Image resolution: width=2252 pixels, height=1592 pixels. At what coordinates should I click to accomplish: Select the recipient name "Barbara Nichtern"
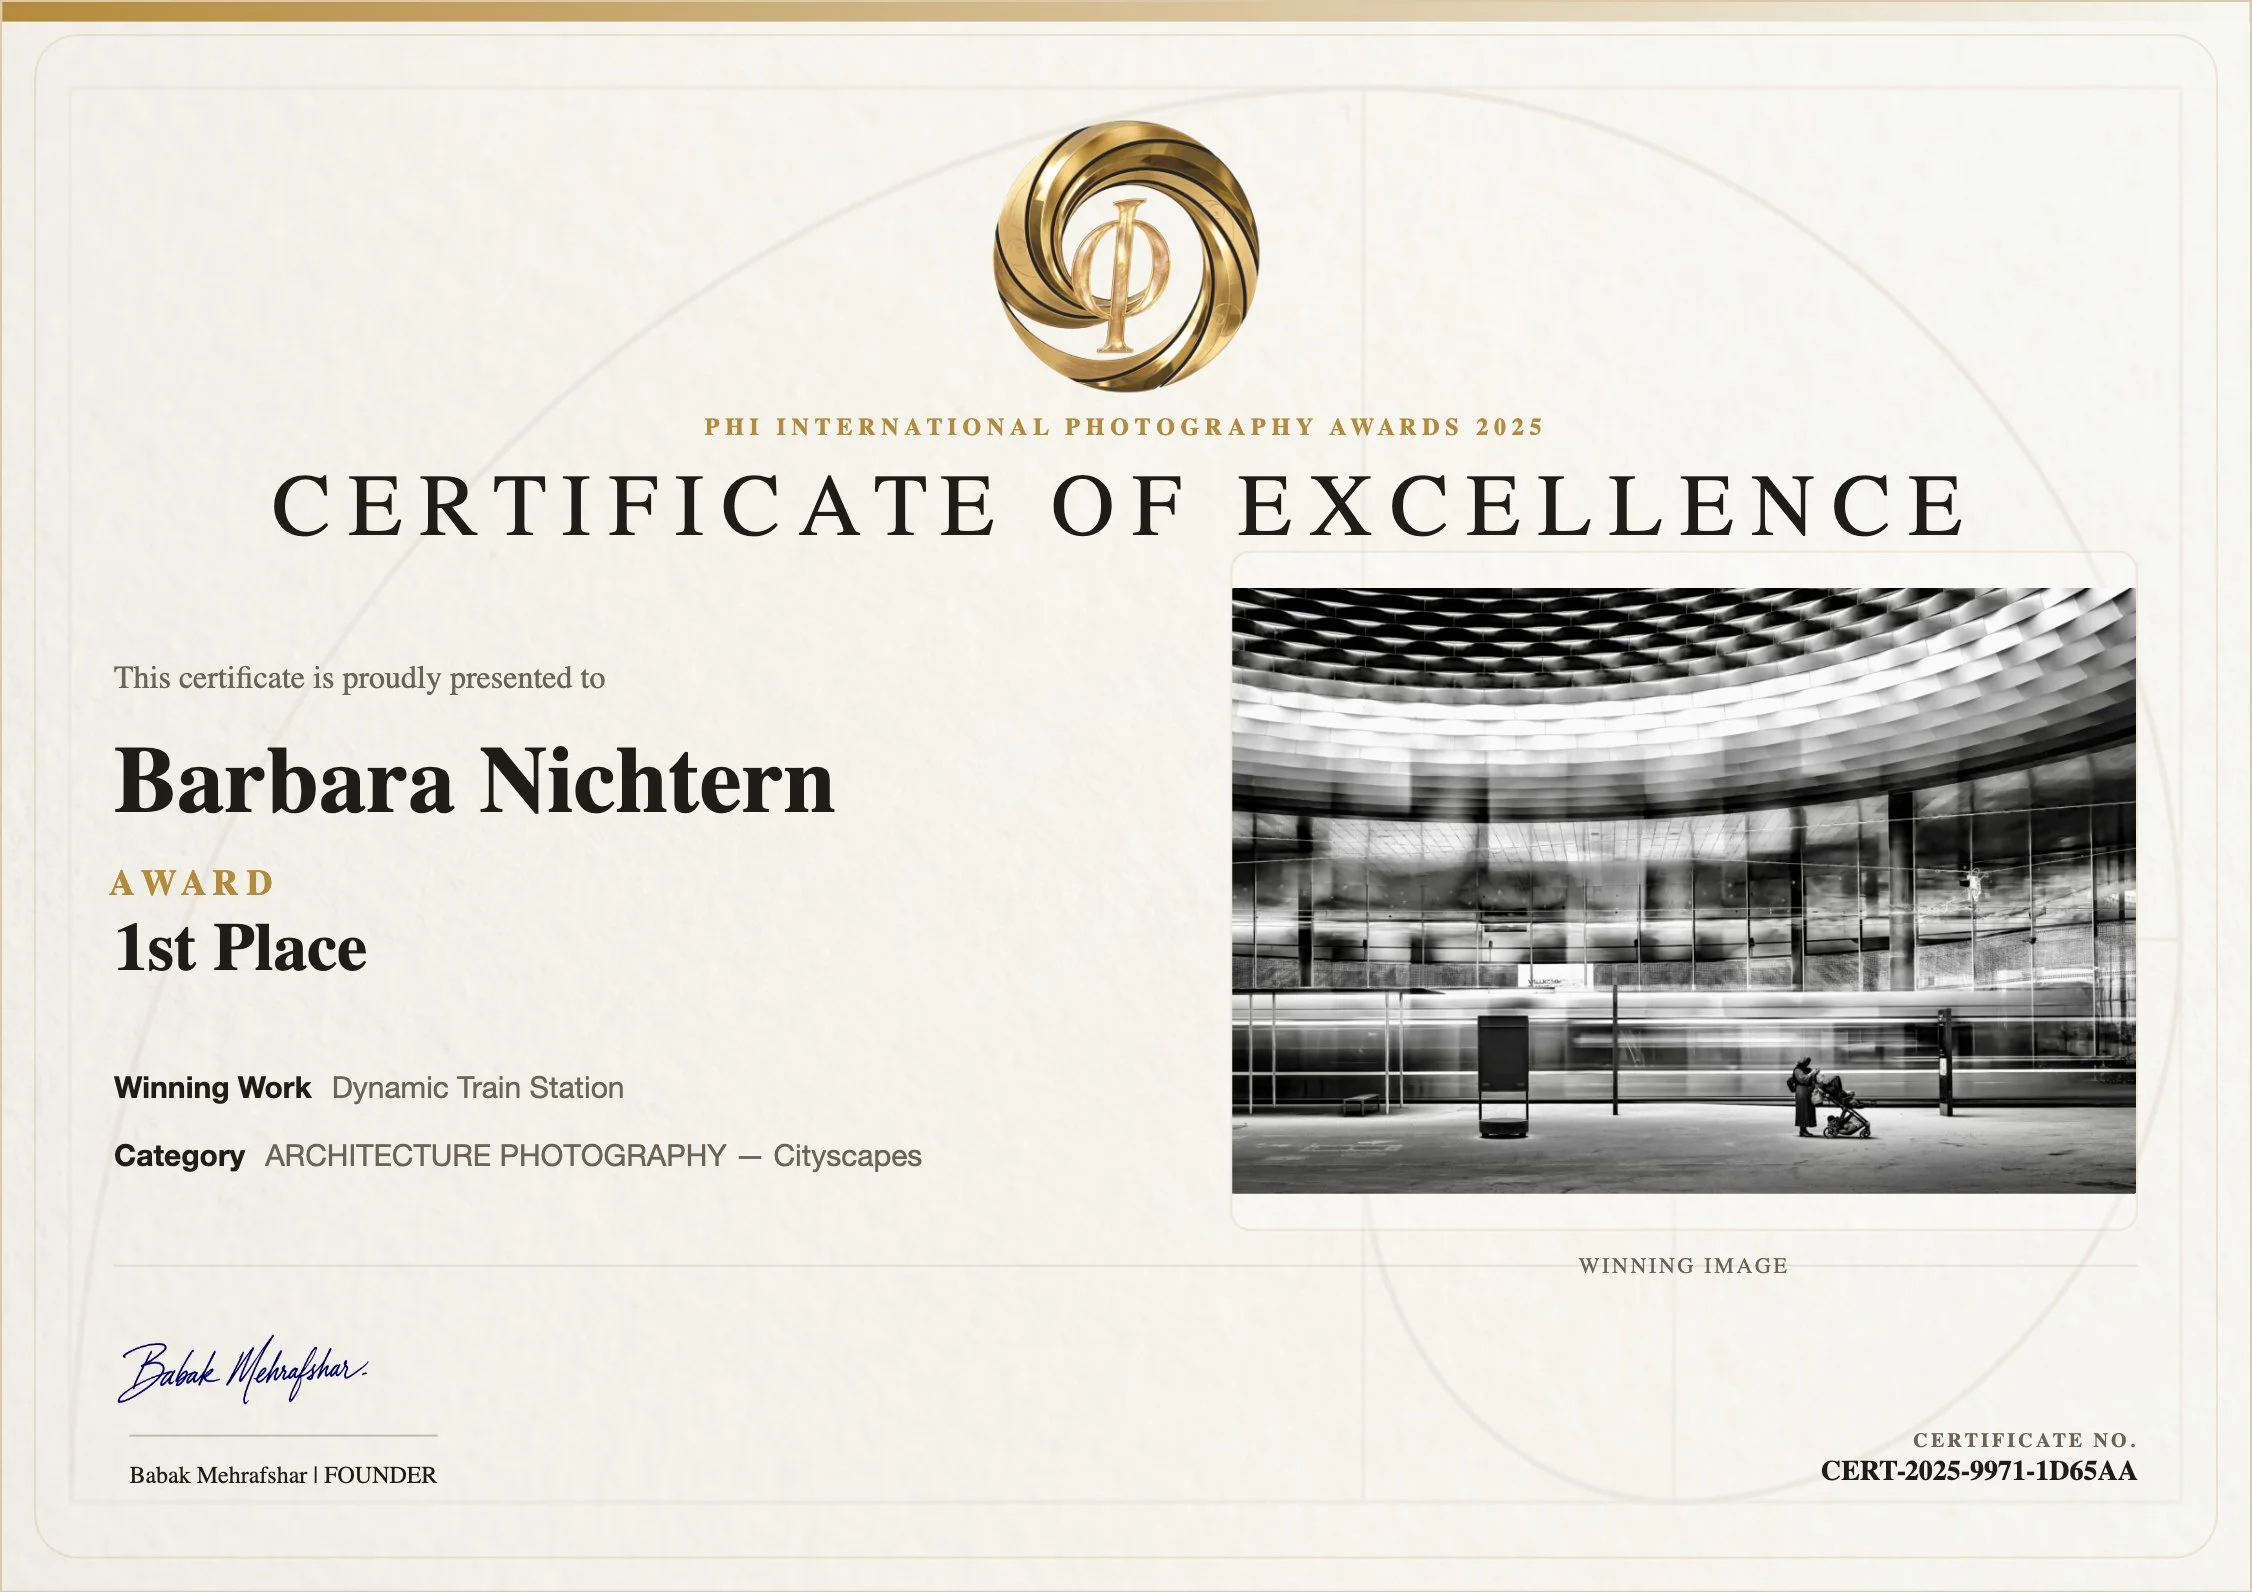[474, 782]
